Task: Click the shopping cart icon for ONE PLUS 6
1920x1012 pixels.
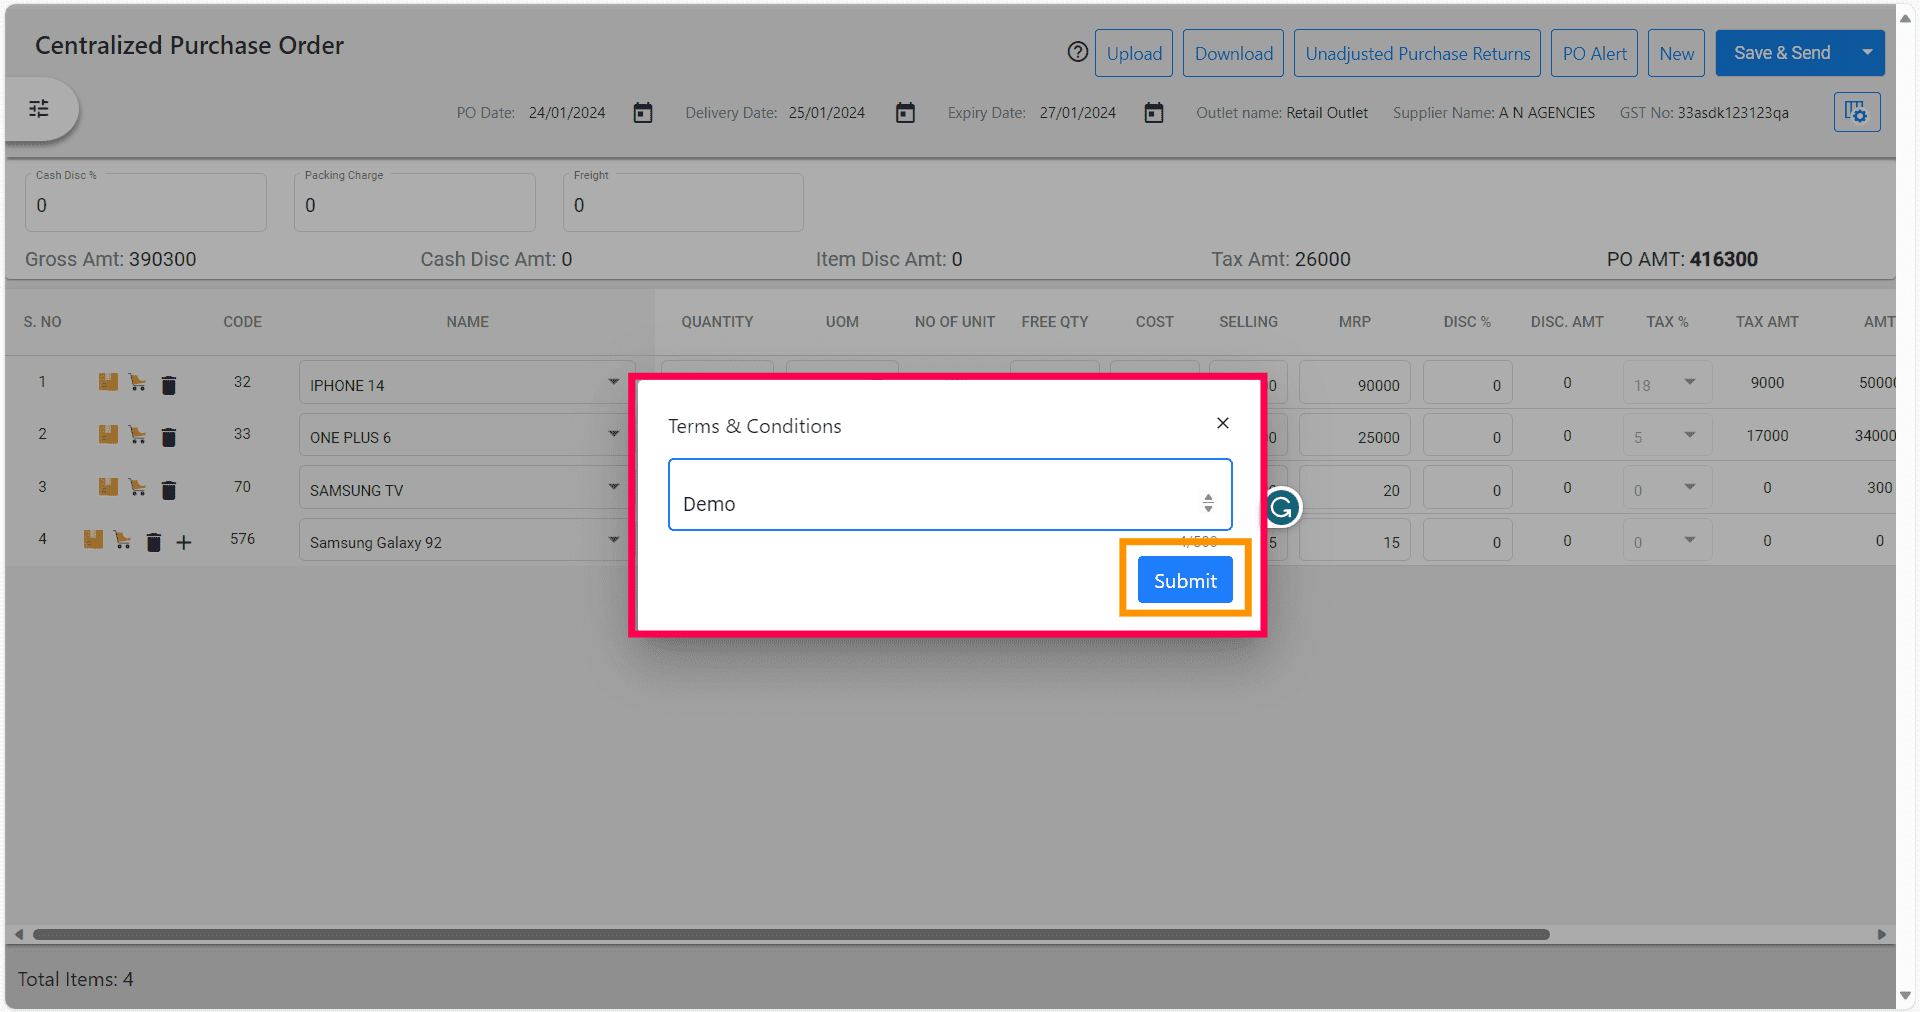Action: click(x=138, y=435)
